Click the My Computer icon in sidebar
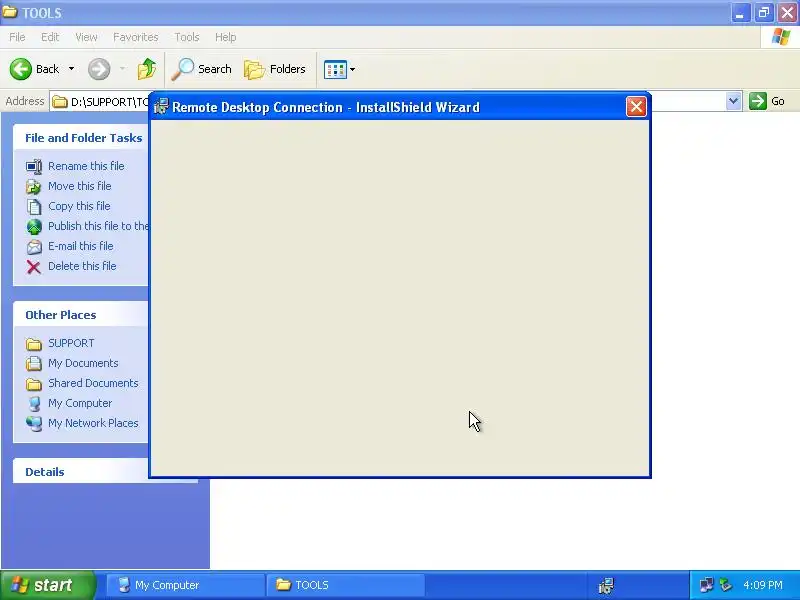Viewport: 800px width, 600px height. coord(34,404)
